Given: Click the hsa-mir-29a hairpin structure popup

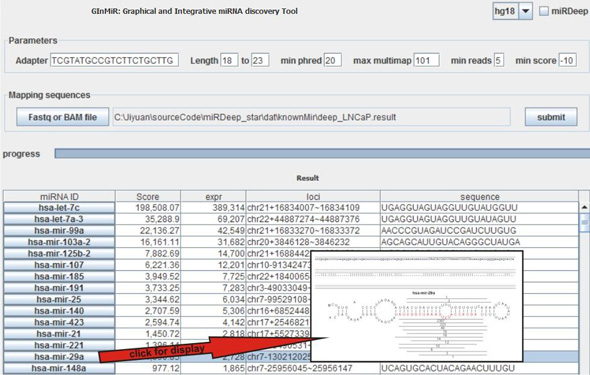Looking at the screenshot, I should (417, 306).
